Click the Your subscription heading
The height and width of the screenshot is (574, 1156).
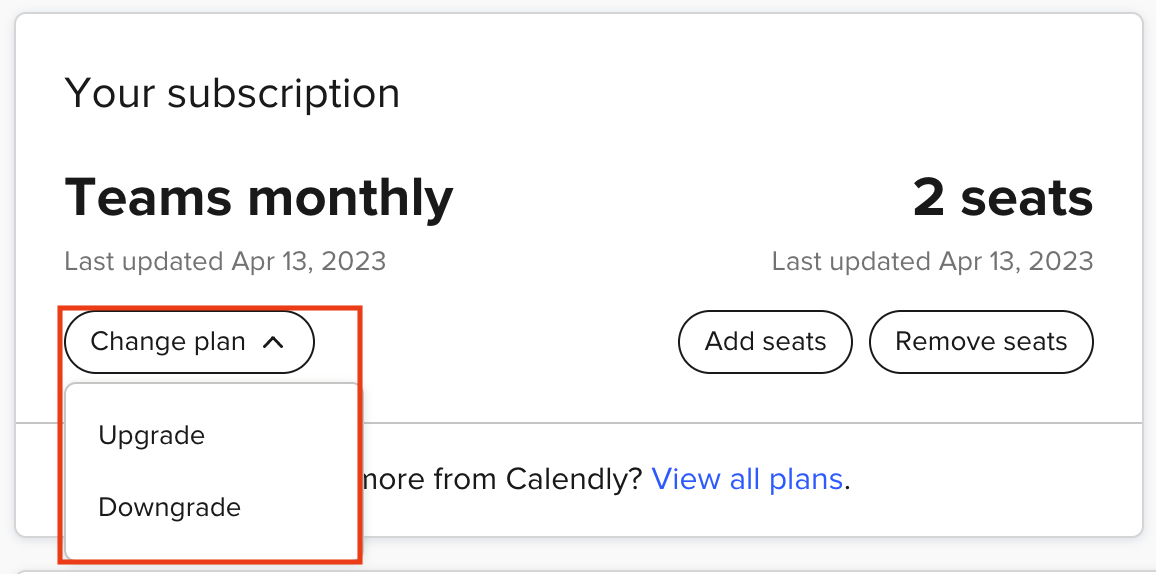click(232, 94)
